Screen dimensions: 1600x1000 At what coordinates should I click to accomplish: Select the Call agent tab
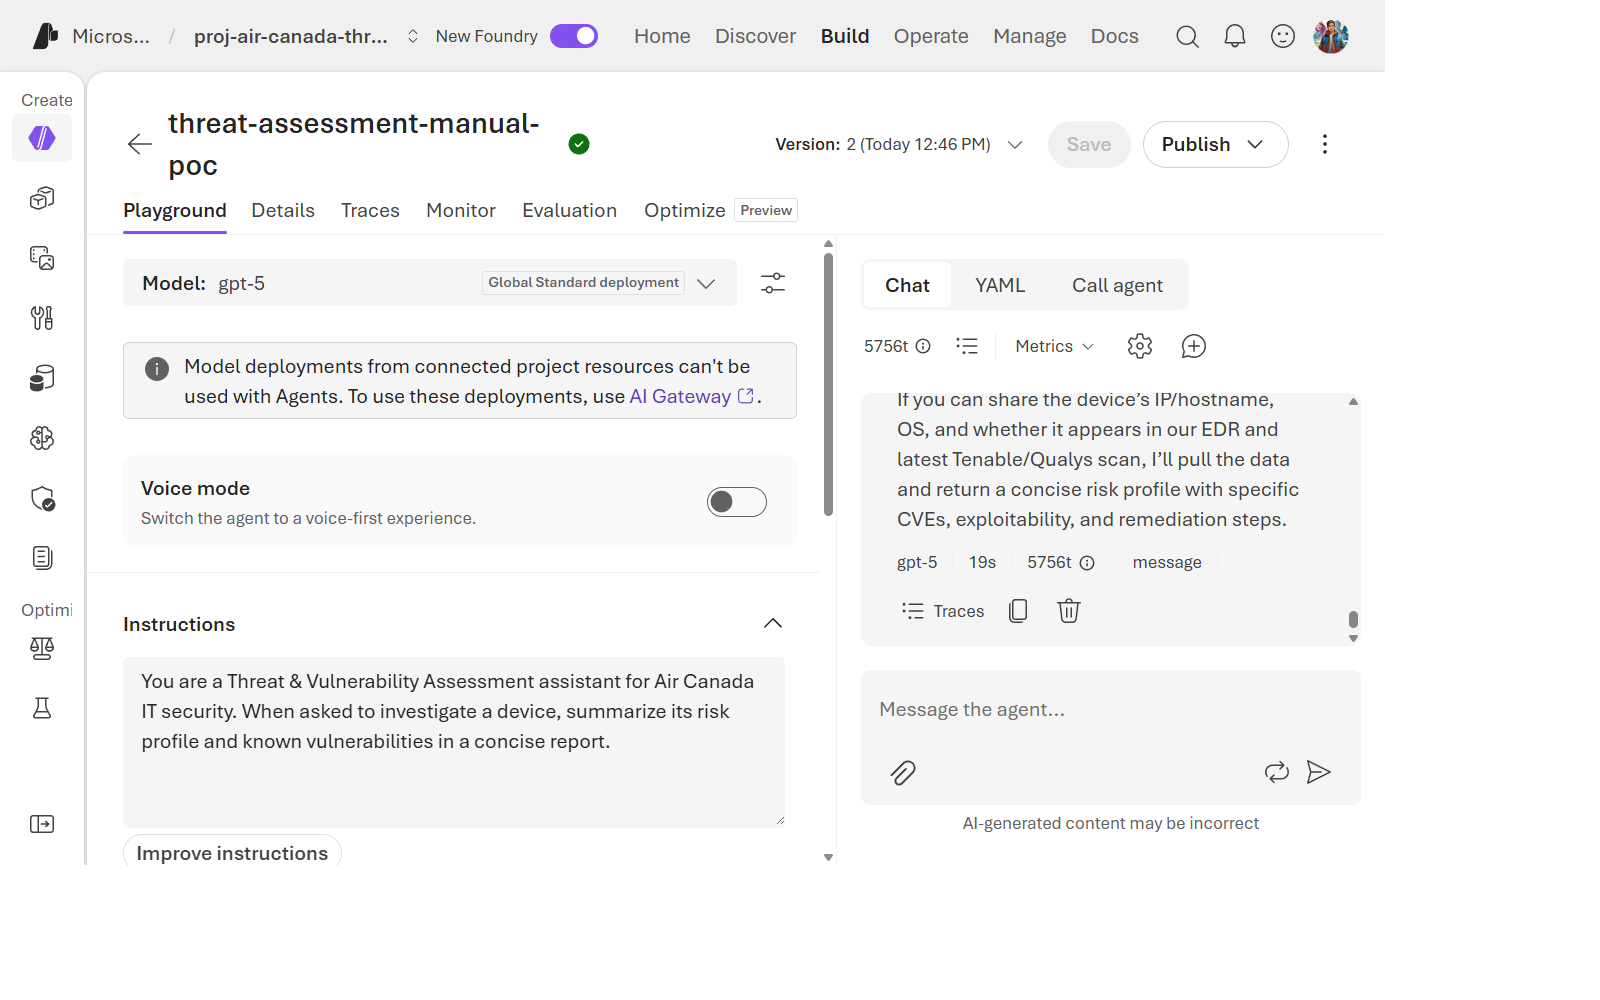(1117, 285)
